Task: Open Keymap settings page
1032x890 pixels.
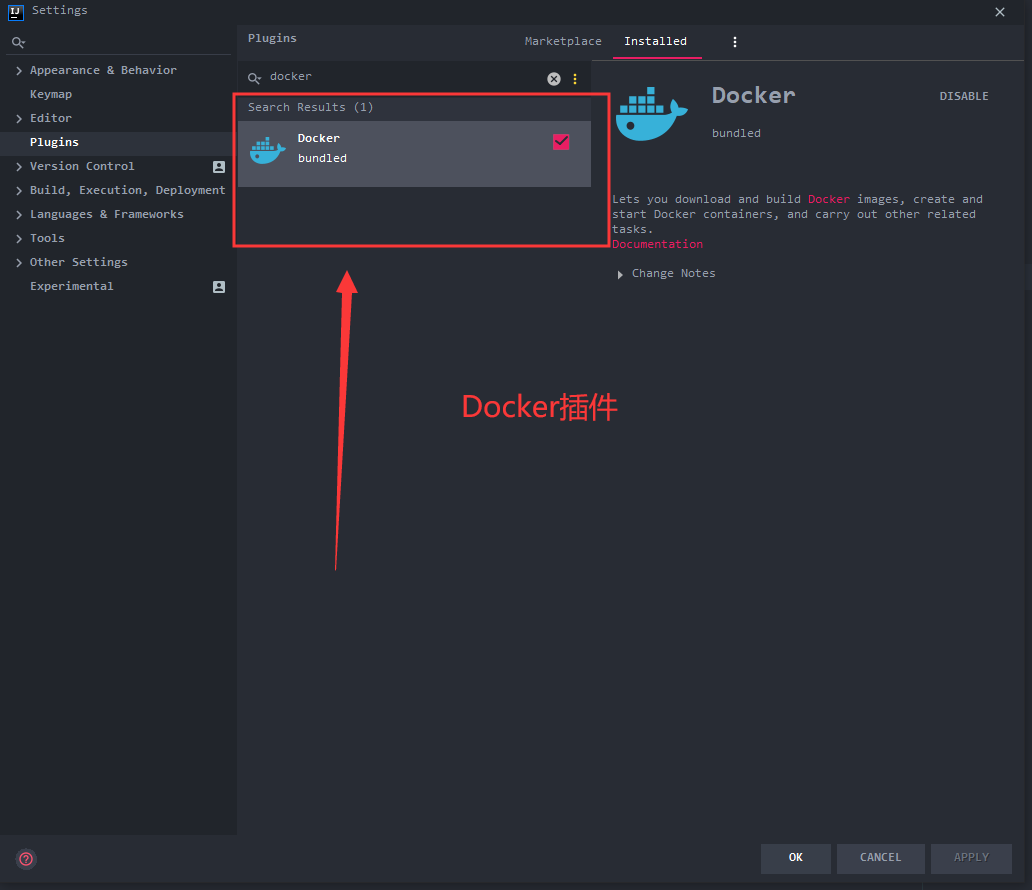Action: point(51,94)
